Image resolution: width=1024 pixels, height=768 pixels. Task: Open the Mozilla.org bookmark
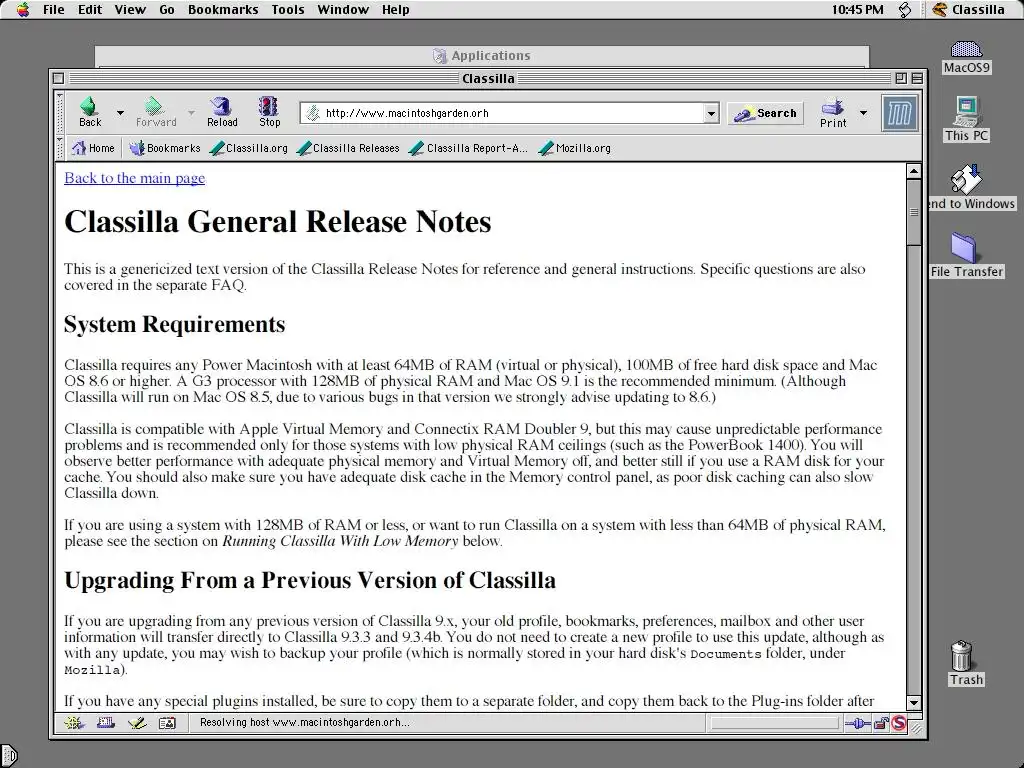click(x=575, y=148)
